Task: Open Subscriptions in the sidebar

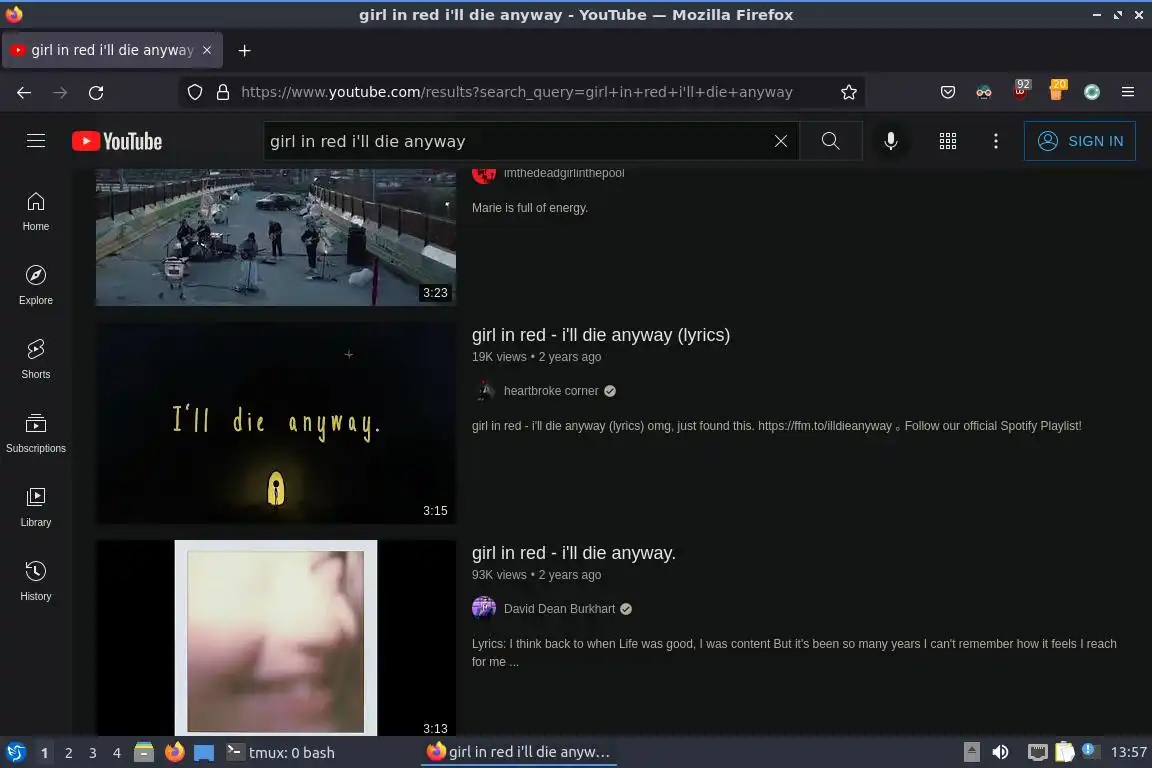Action: [36, 433]
